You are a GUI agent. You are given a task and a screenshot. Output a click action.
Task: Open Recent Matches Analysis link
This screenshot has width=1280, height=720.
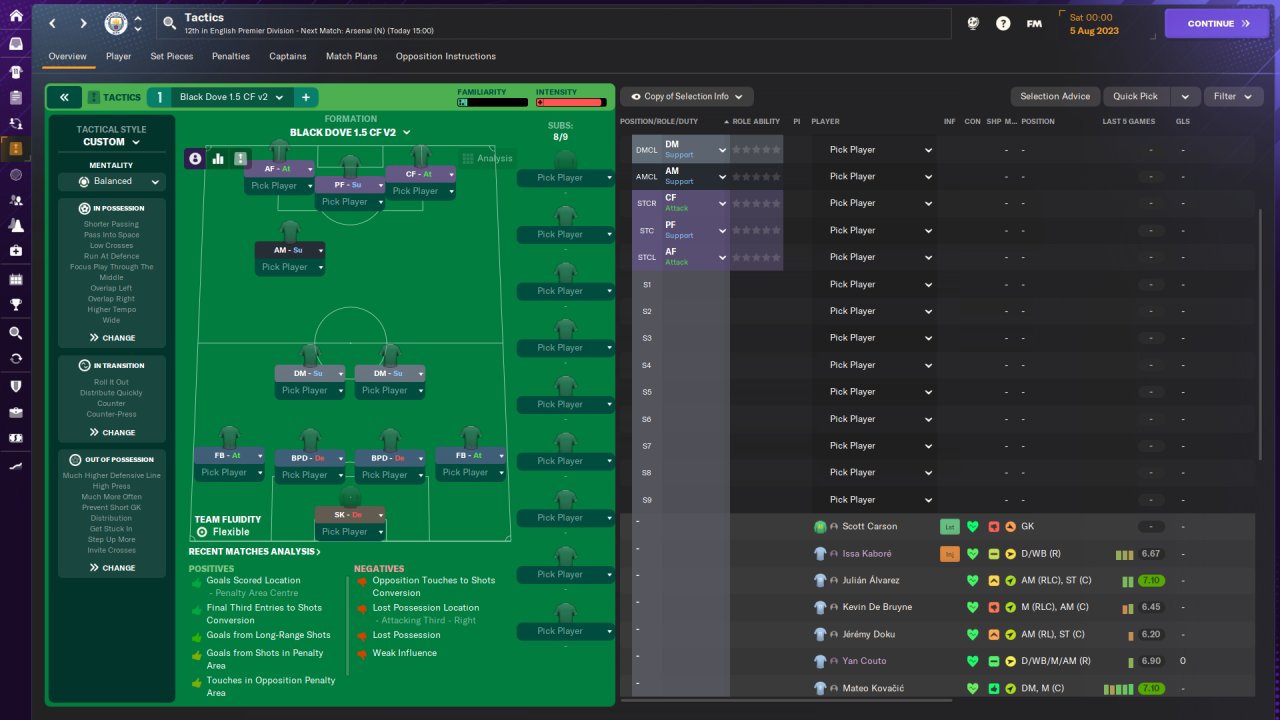(255, 552)
